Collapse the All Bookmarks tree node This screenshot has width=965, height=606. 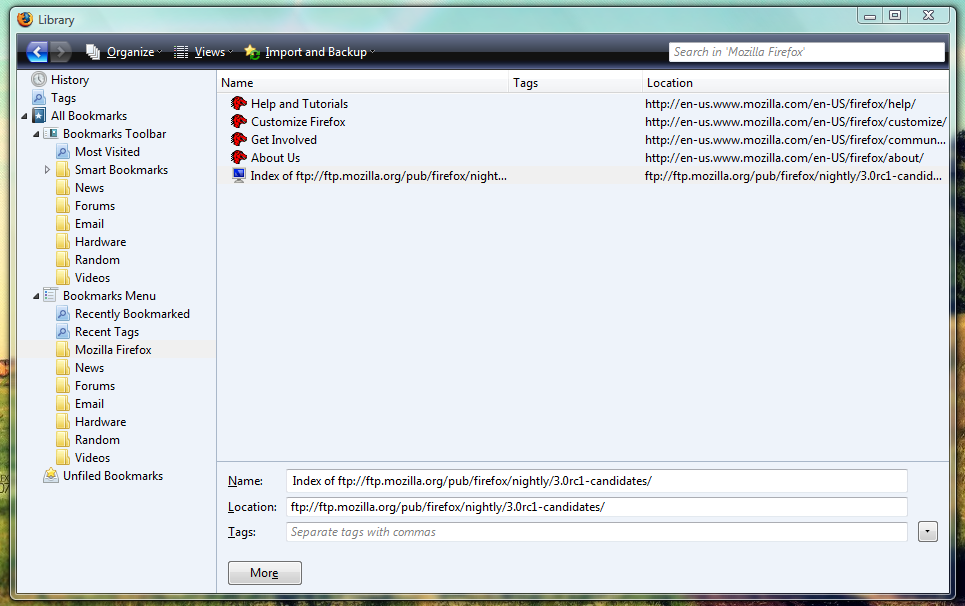(24, 116)
